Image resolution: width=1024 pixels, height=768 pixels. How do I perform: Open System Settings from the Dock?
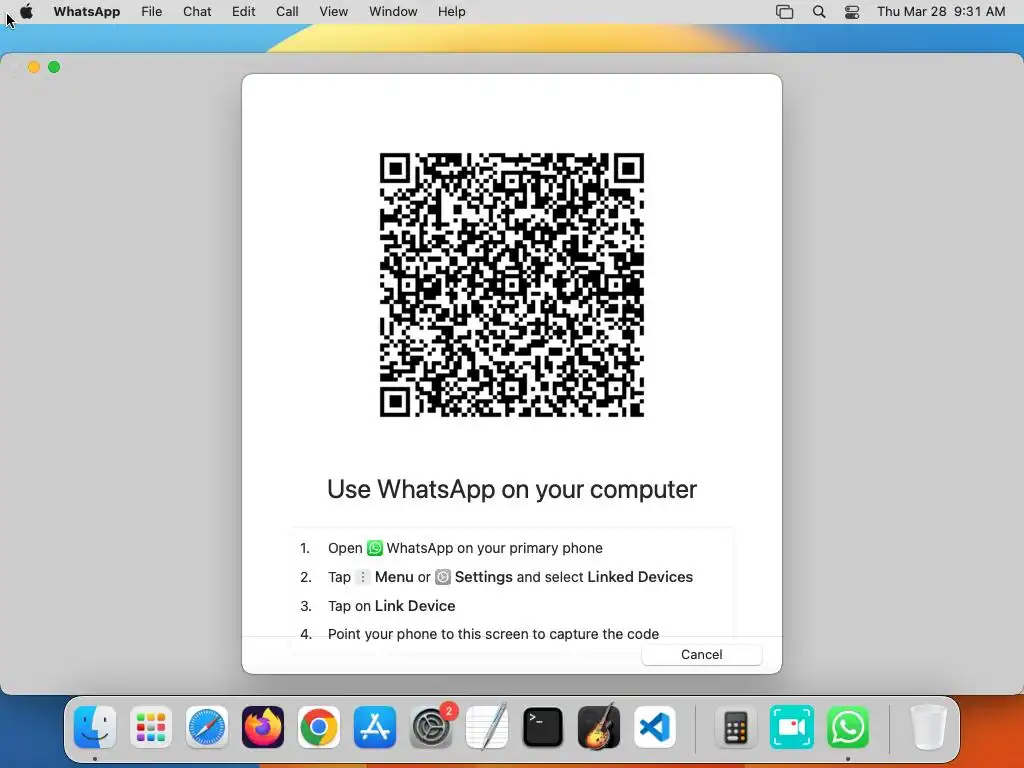tap(431, 727)
